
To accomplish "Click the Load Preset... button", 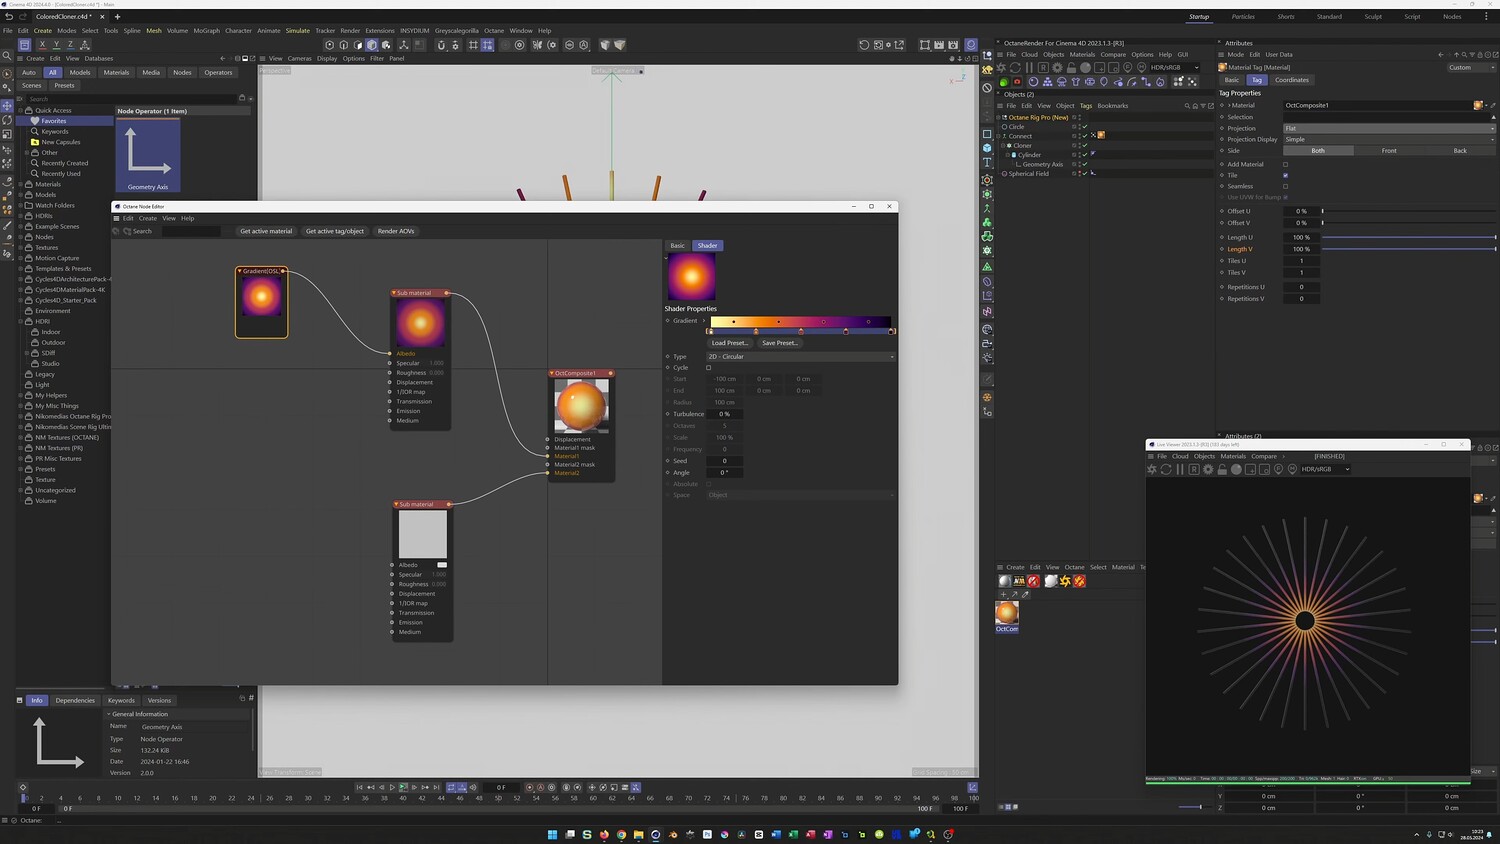I will point(729,343).
